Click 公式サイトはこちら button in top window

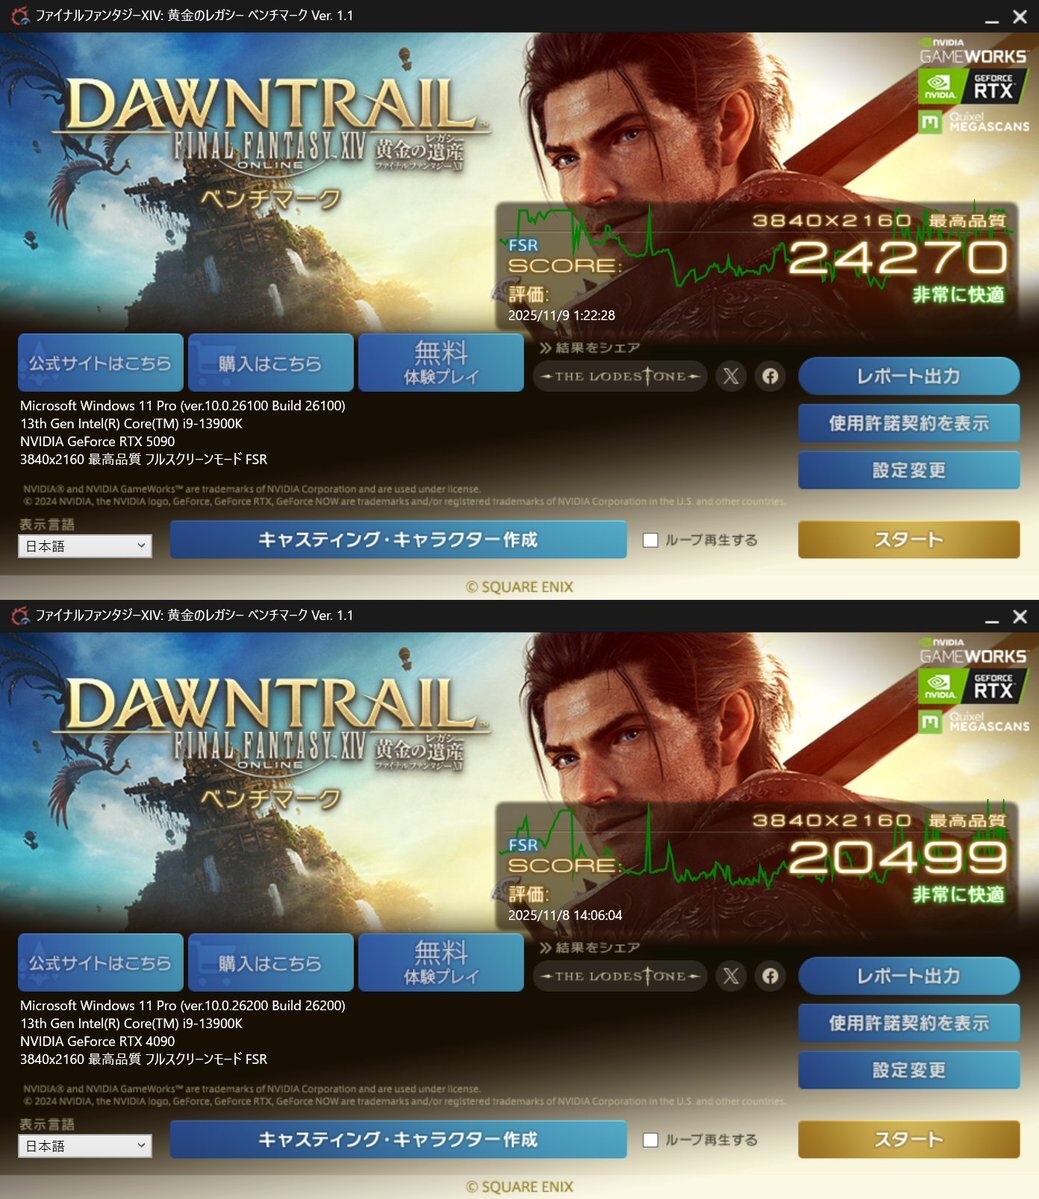pos(101,362)
